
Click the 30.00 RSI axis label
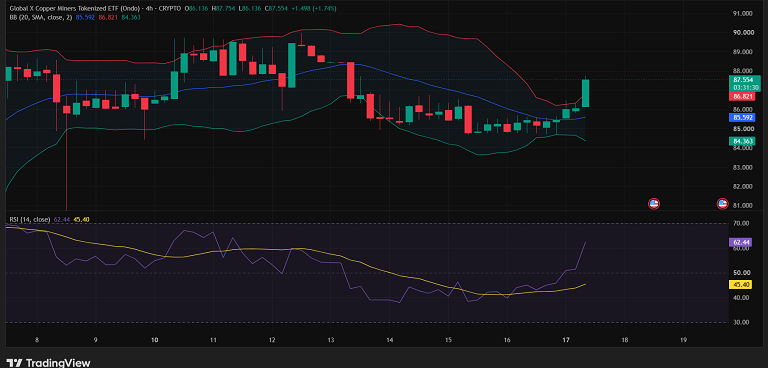742,322
